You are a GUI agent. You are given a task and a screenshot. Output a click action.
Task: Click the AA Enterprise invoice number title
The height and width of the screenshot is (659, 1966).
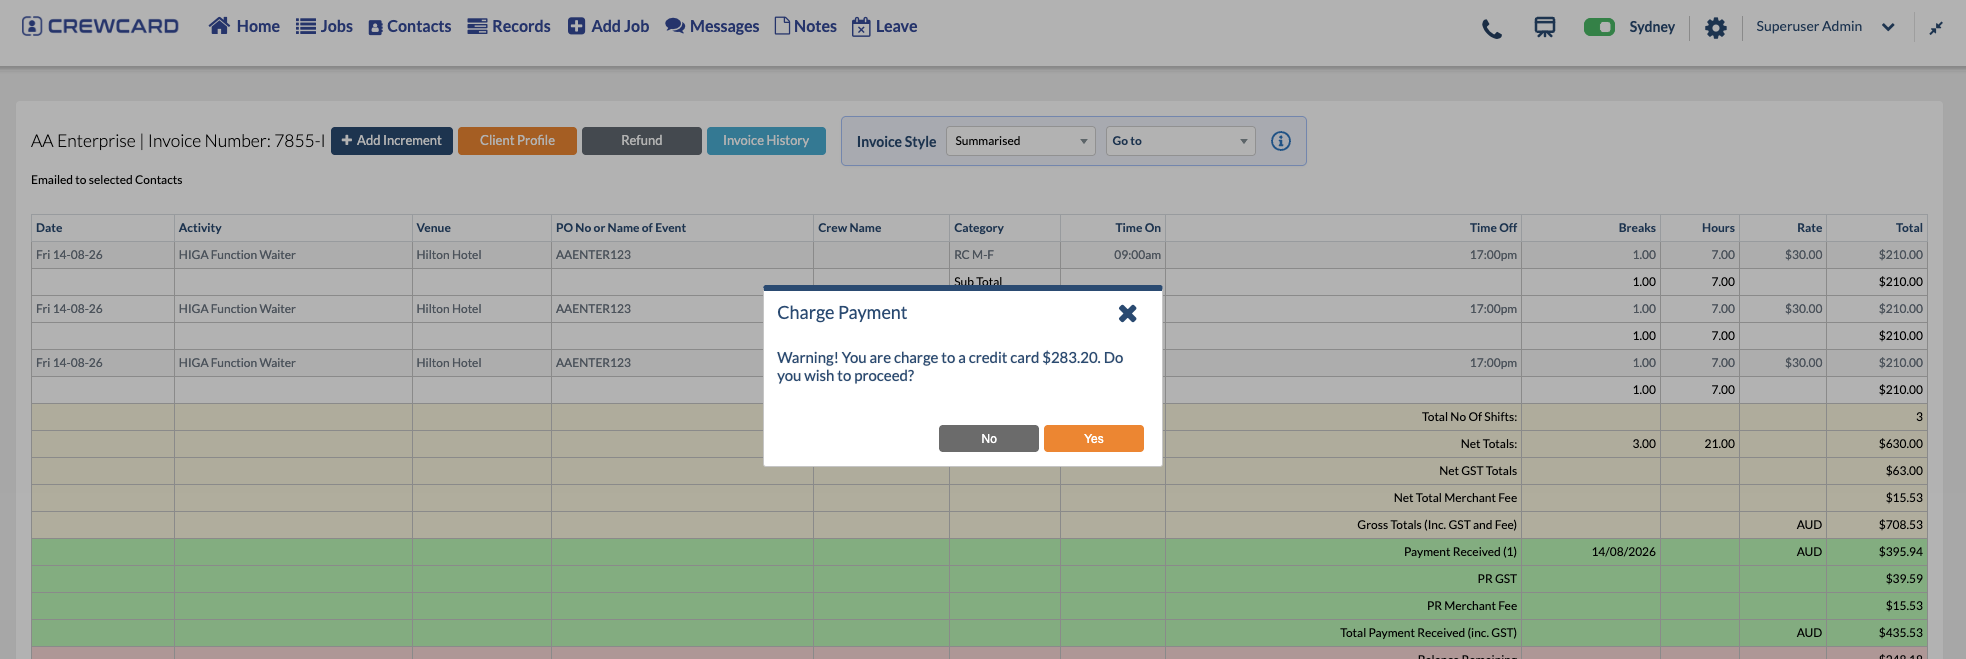pyautogui.click(x=178, y=141)
